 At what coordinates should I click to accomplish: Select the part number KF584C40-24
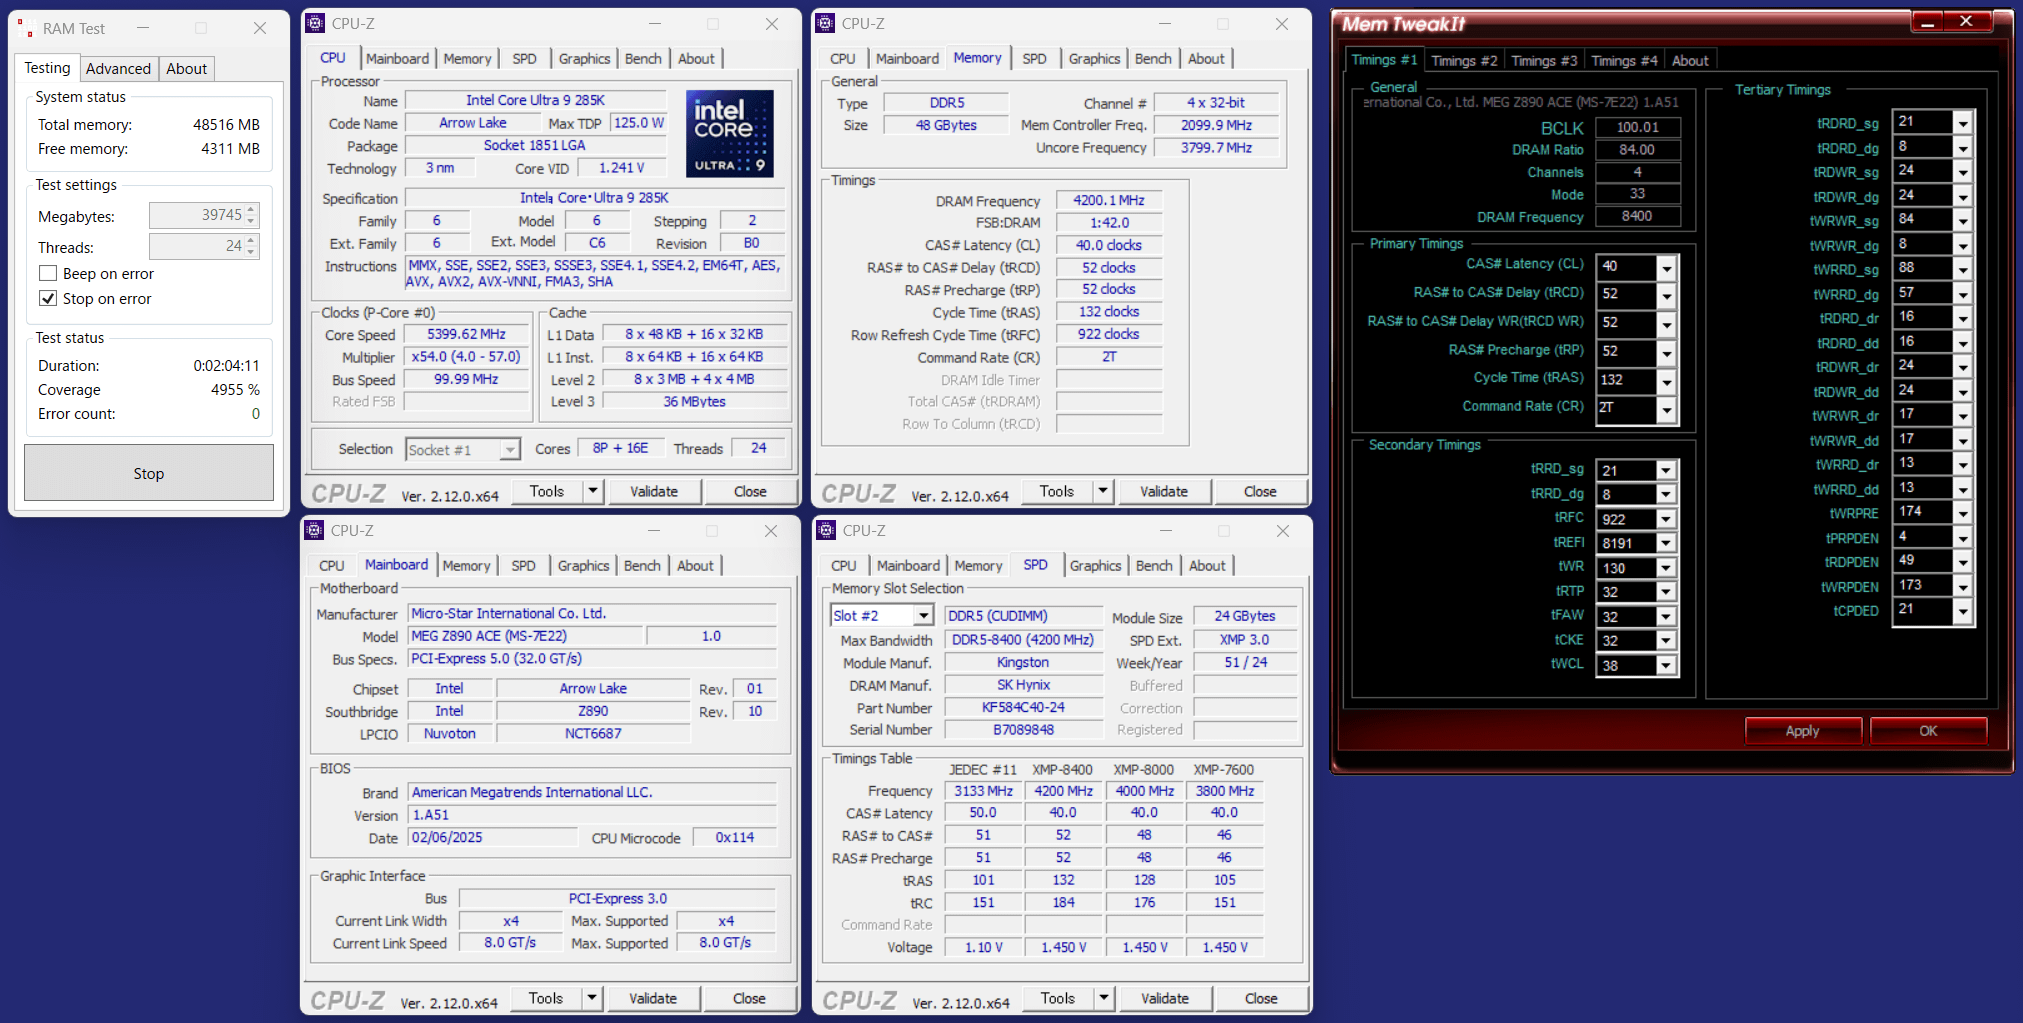tap(1023, 707)
